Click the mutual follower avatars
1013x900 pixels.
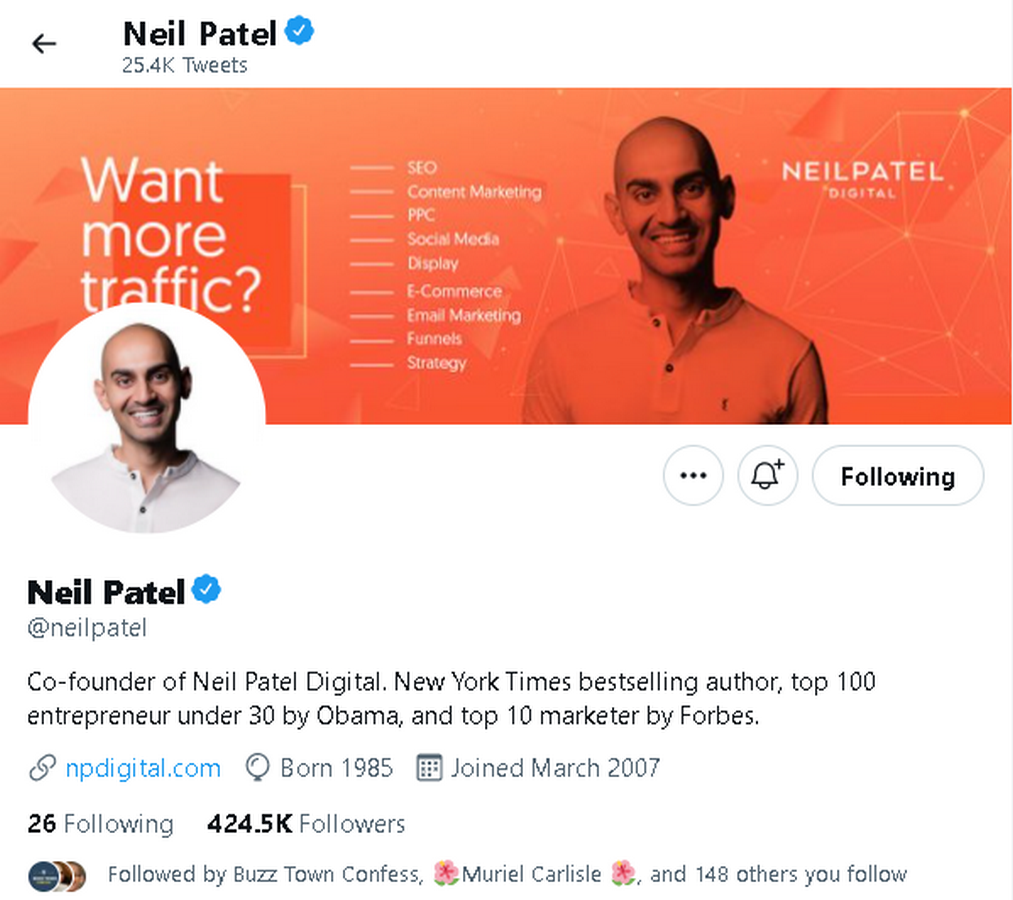click(57, 876)
